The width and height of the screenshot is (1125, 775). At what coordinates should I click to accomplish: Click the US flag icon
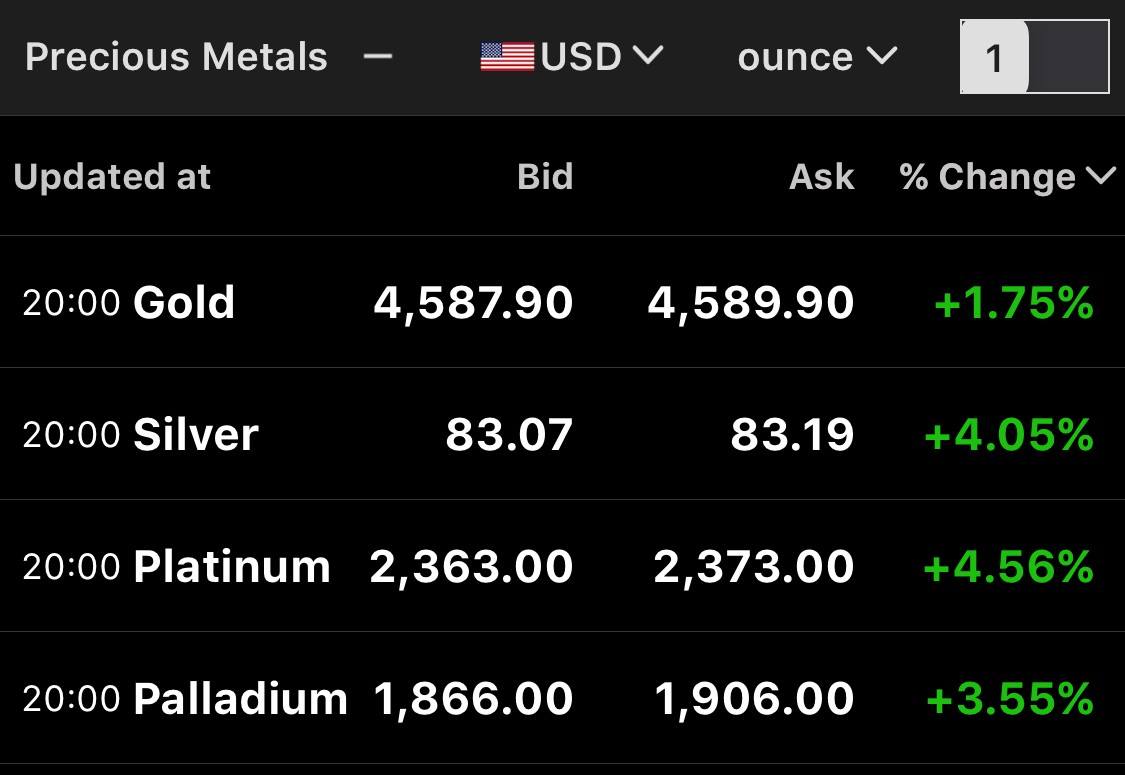click(x=507, y=57)
